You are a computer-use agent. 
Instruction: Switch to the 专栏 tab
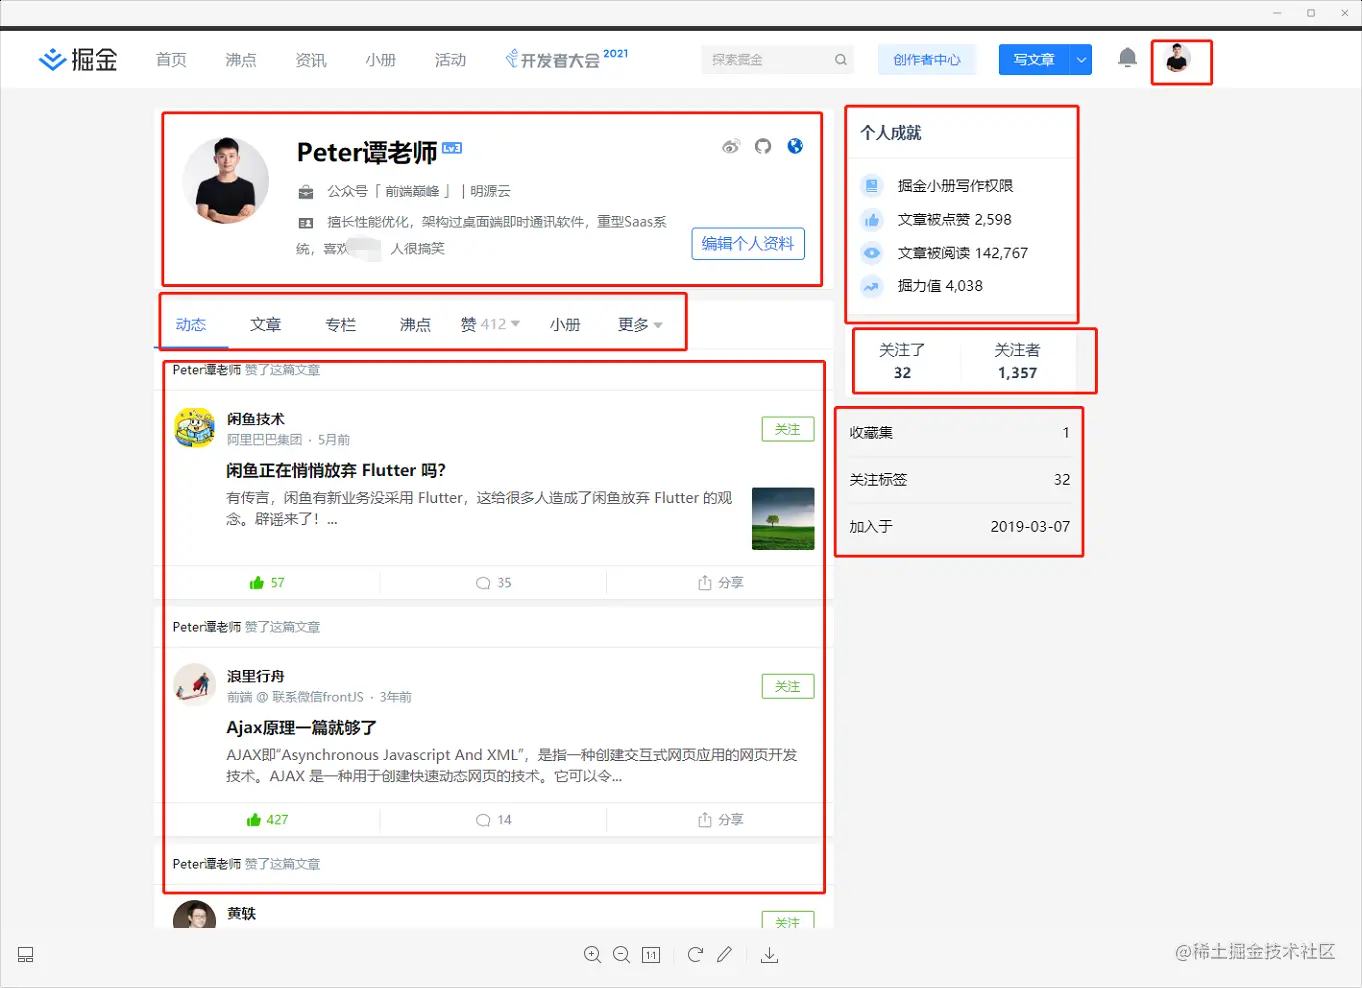click(341, 324)
